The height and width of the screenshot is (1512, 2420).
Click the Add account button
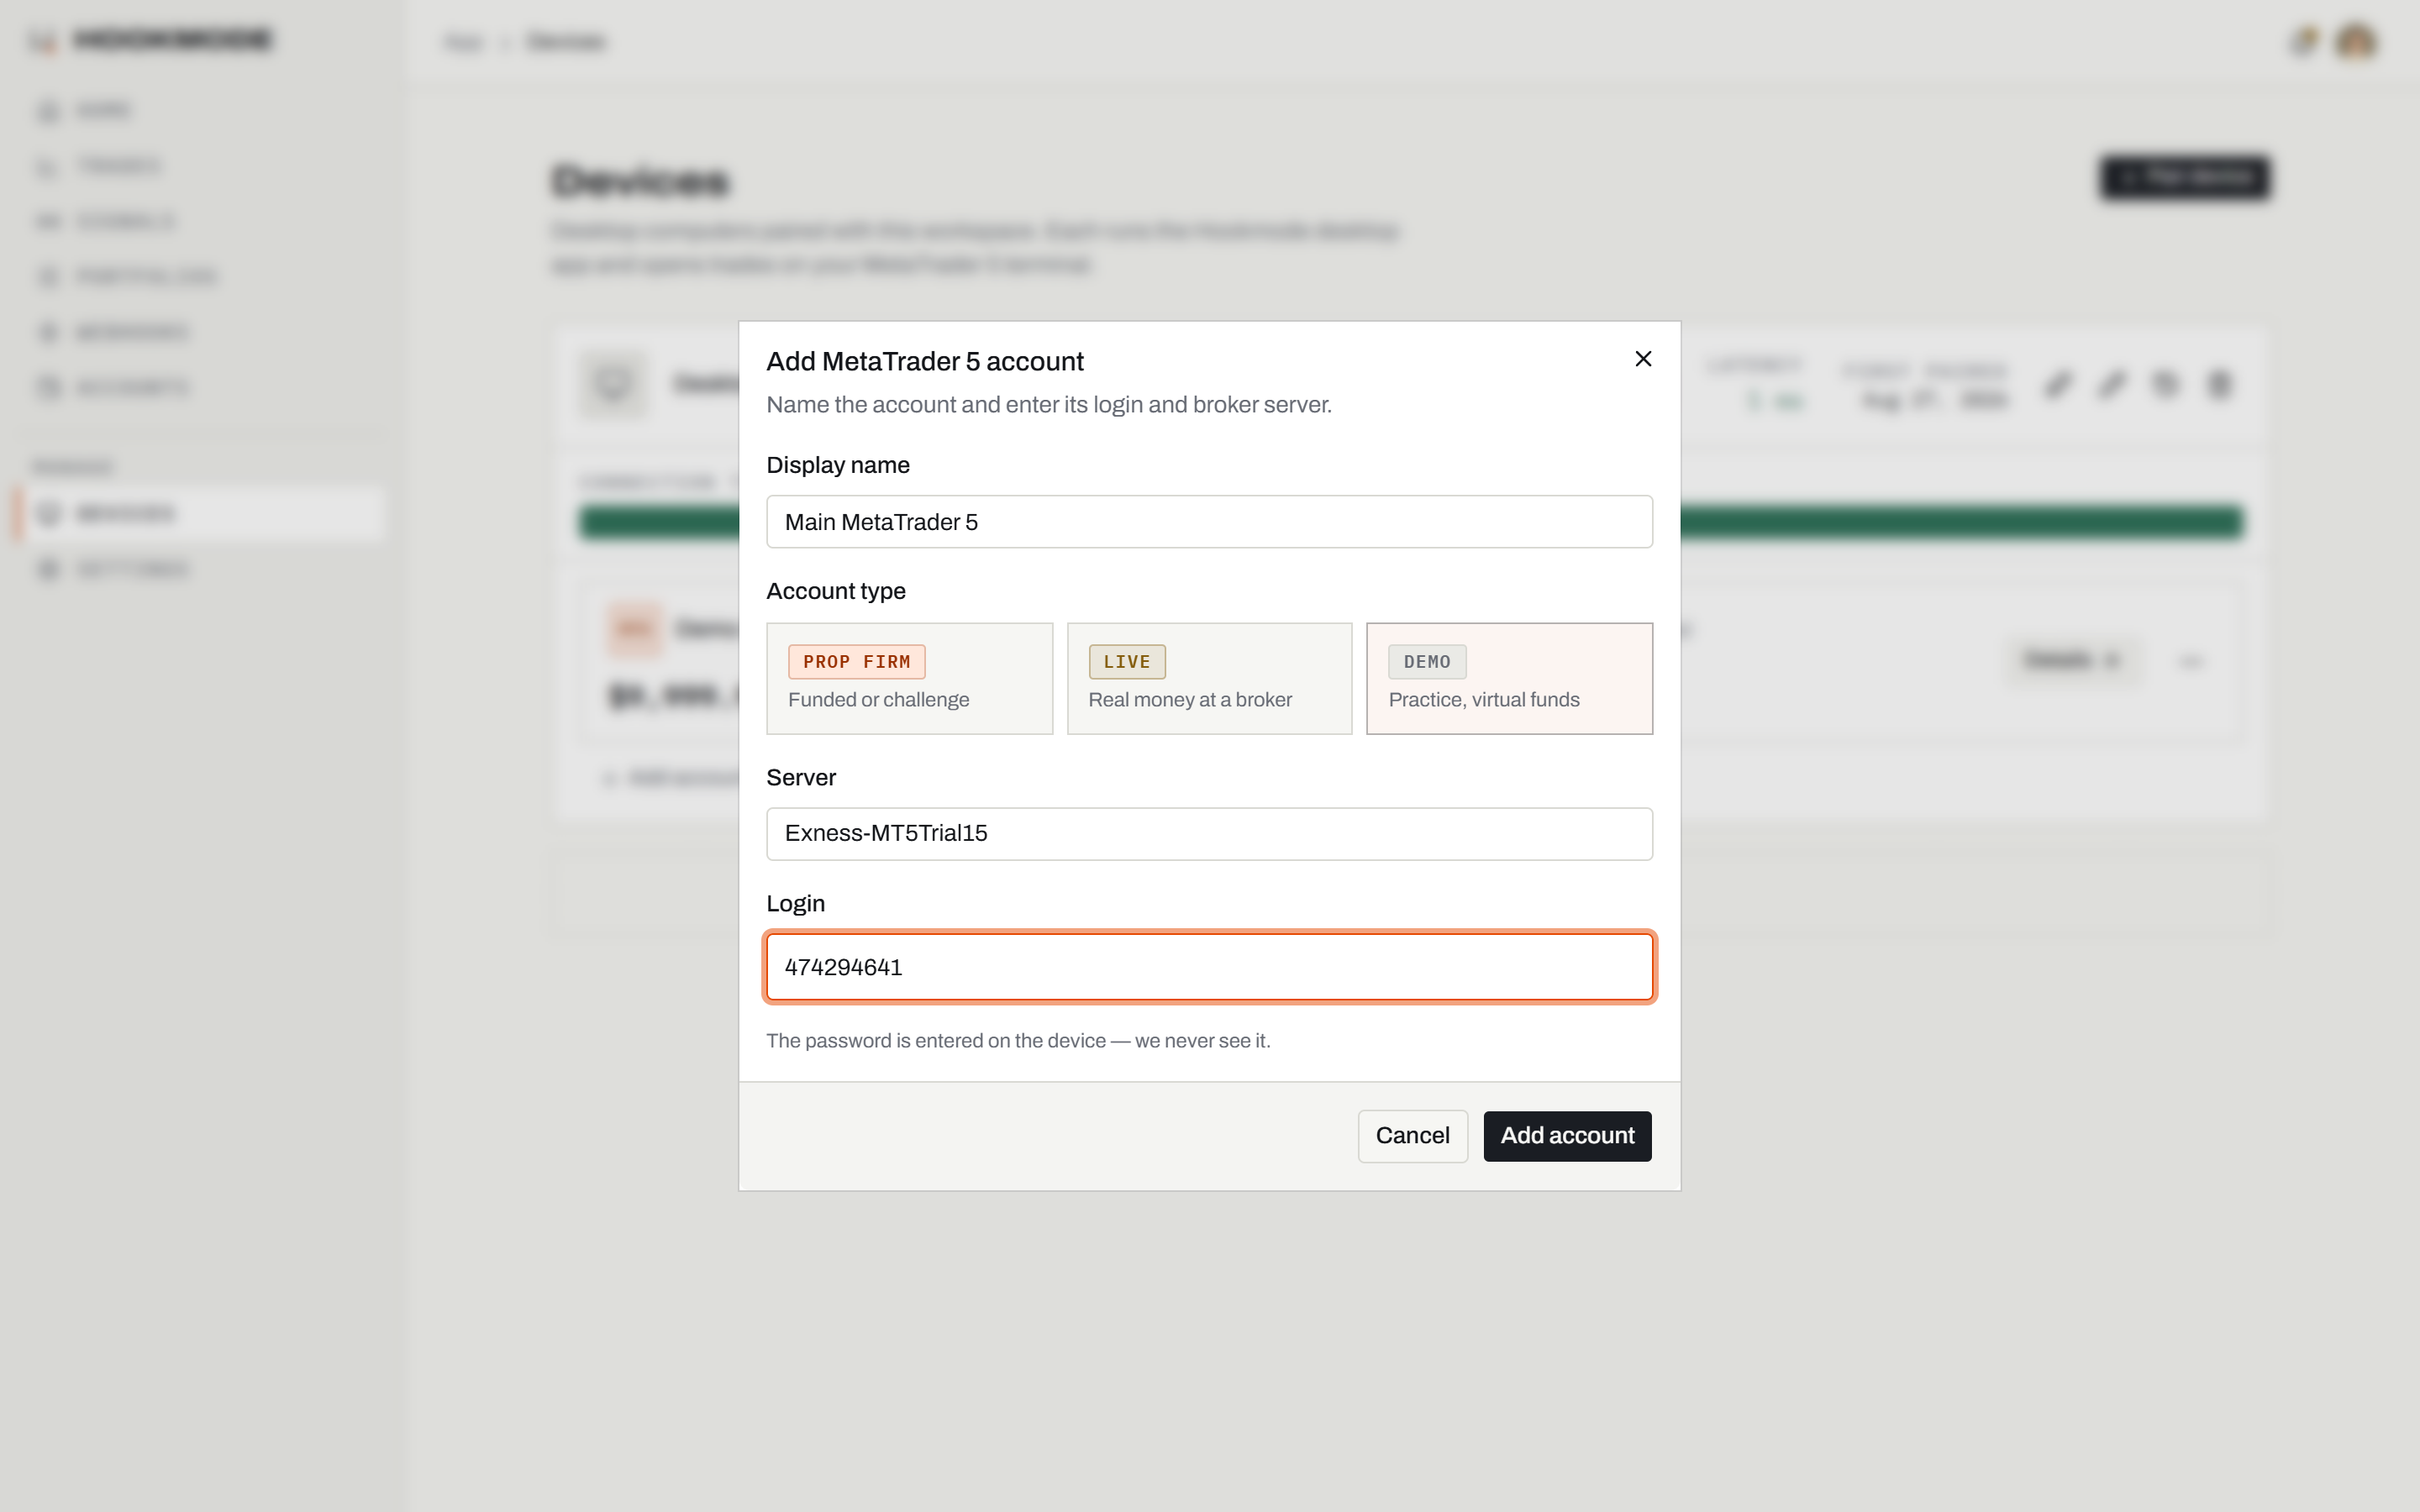pos(1567,1136)
